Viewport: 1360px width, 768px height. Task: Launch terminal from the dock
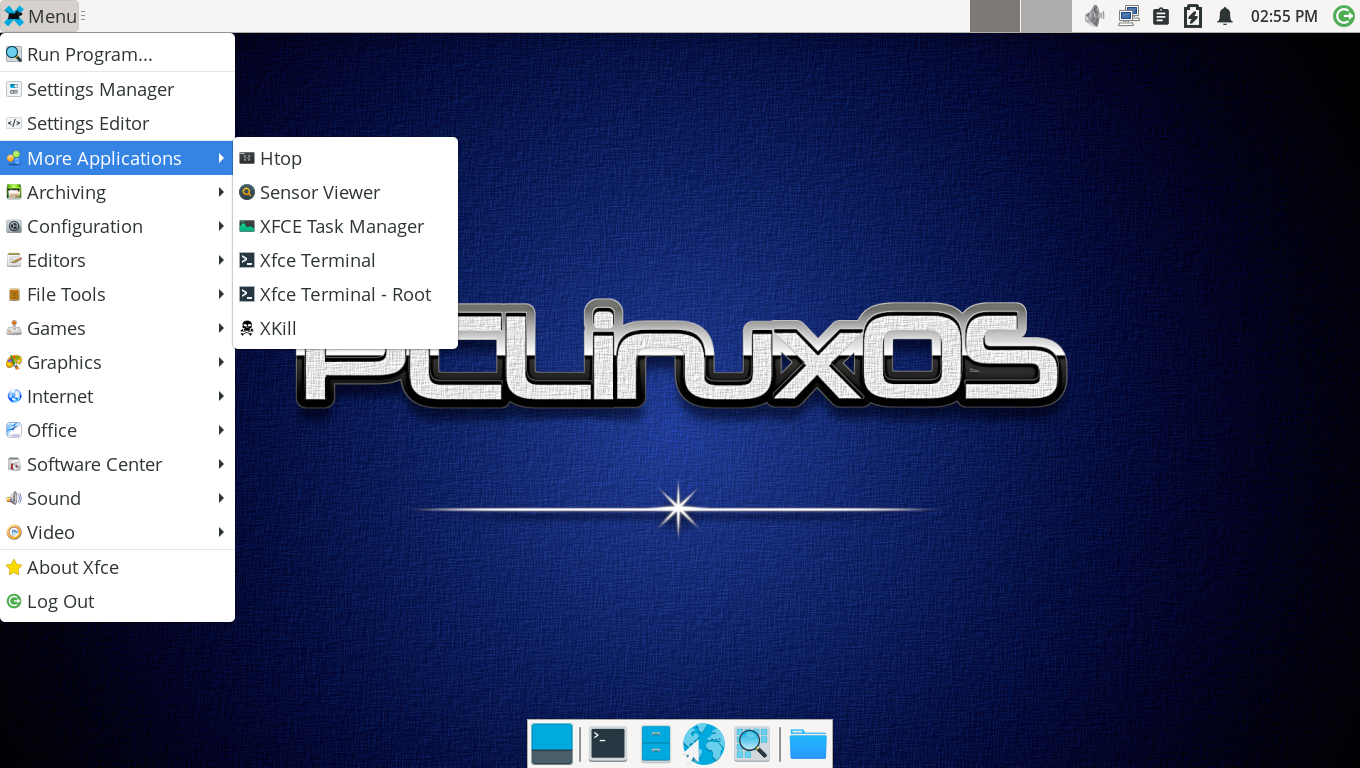point(608,744)
